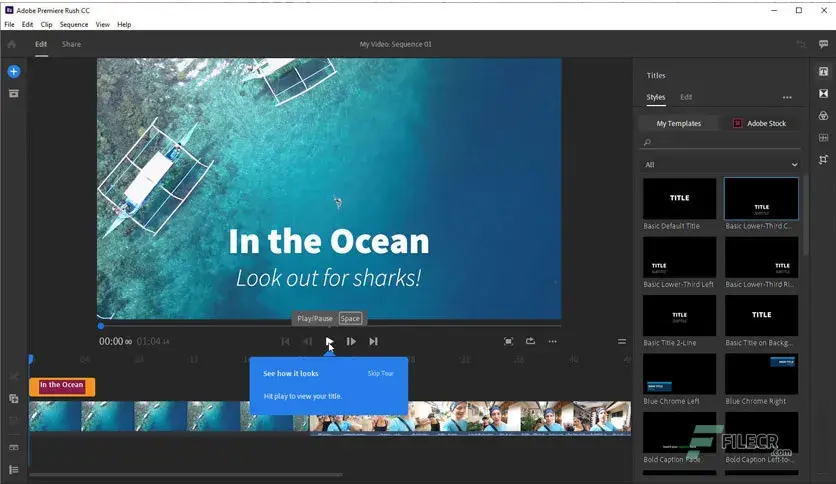Open the Edit menu in menu bar
Image resolution: width=836 pixels, height=484 pixels.
click(x=27, y=25)
